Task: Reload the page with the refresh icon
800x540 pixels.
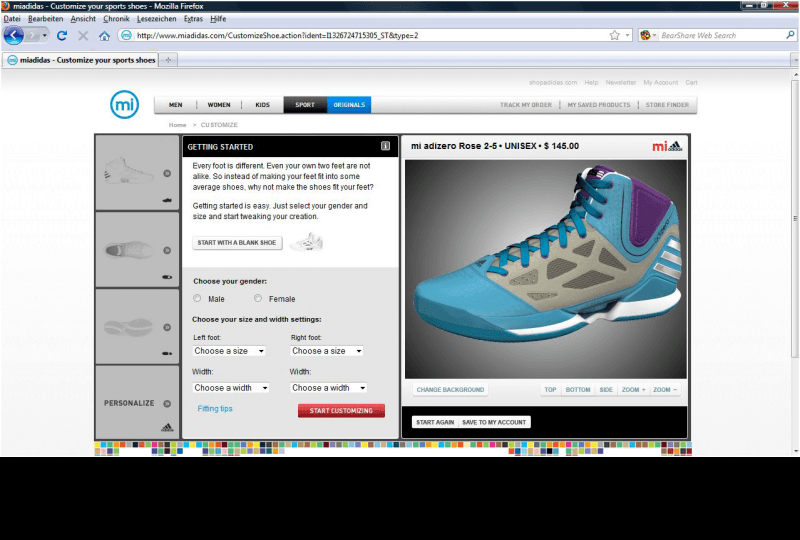Action: (62, 36)
